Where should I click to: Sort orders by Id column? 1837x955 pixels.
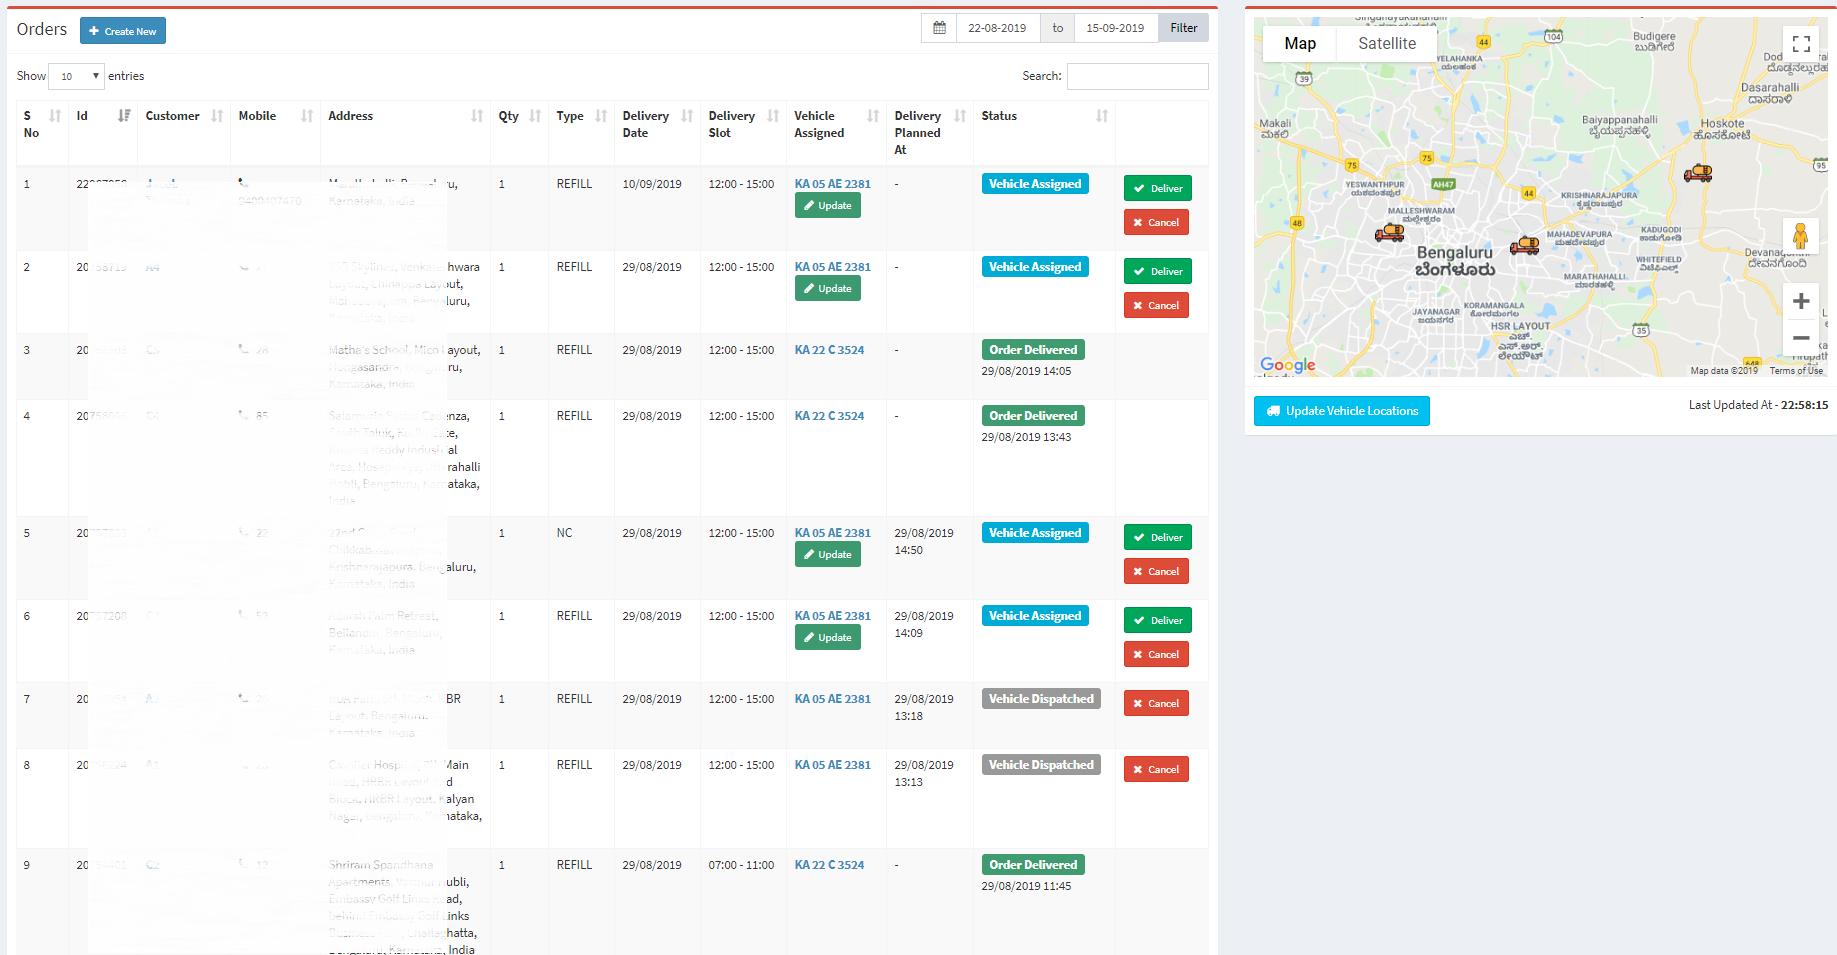pos(124,116)
